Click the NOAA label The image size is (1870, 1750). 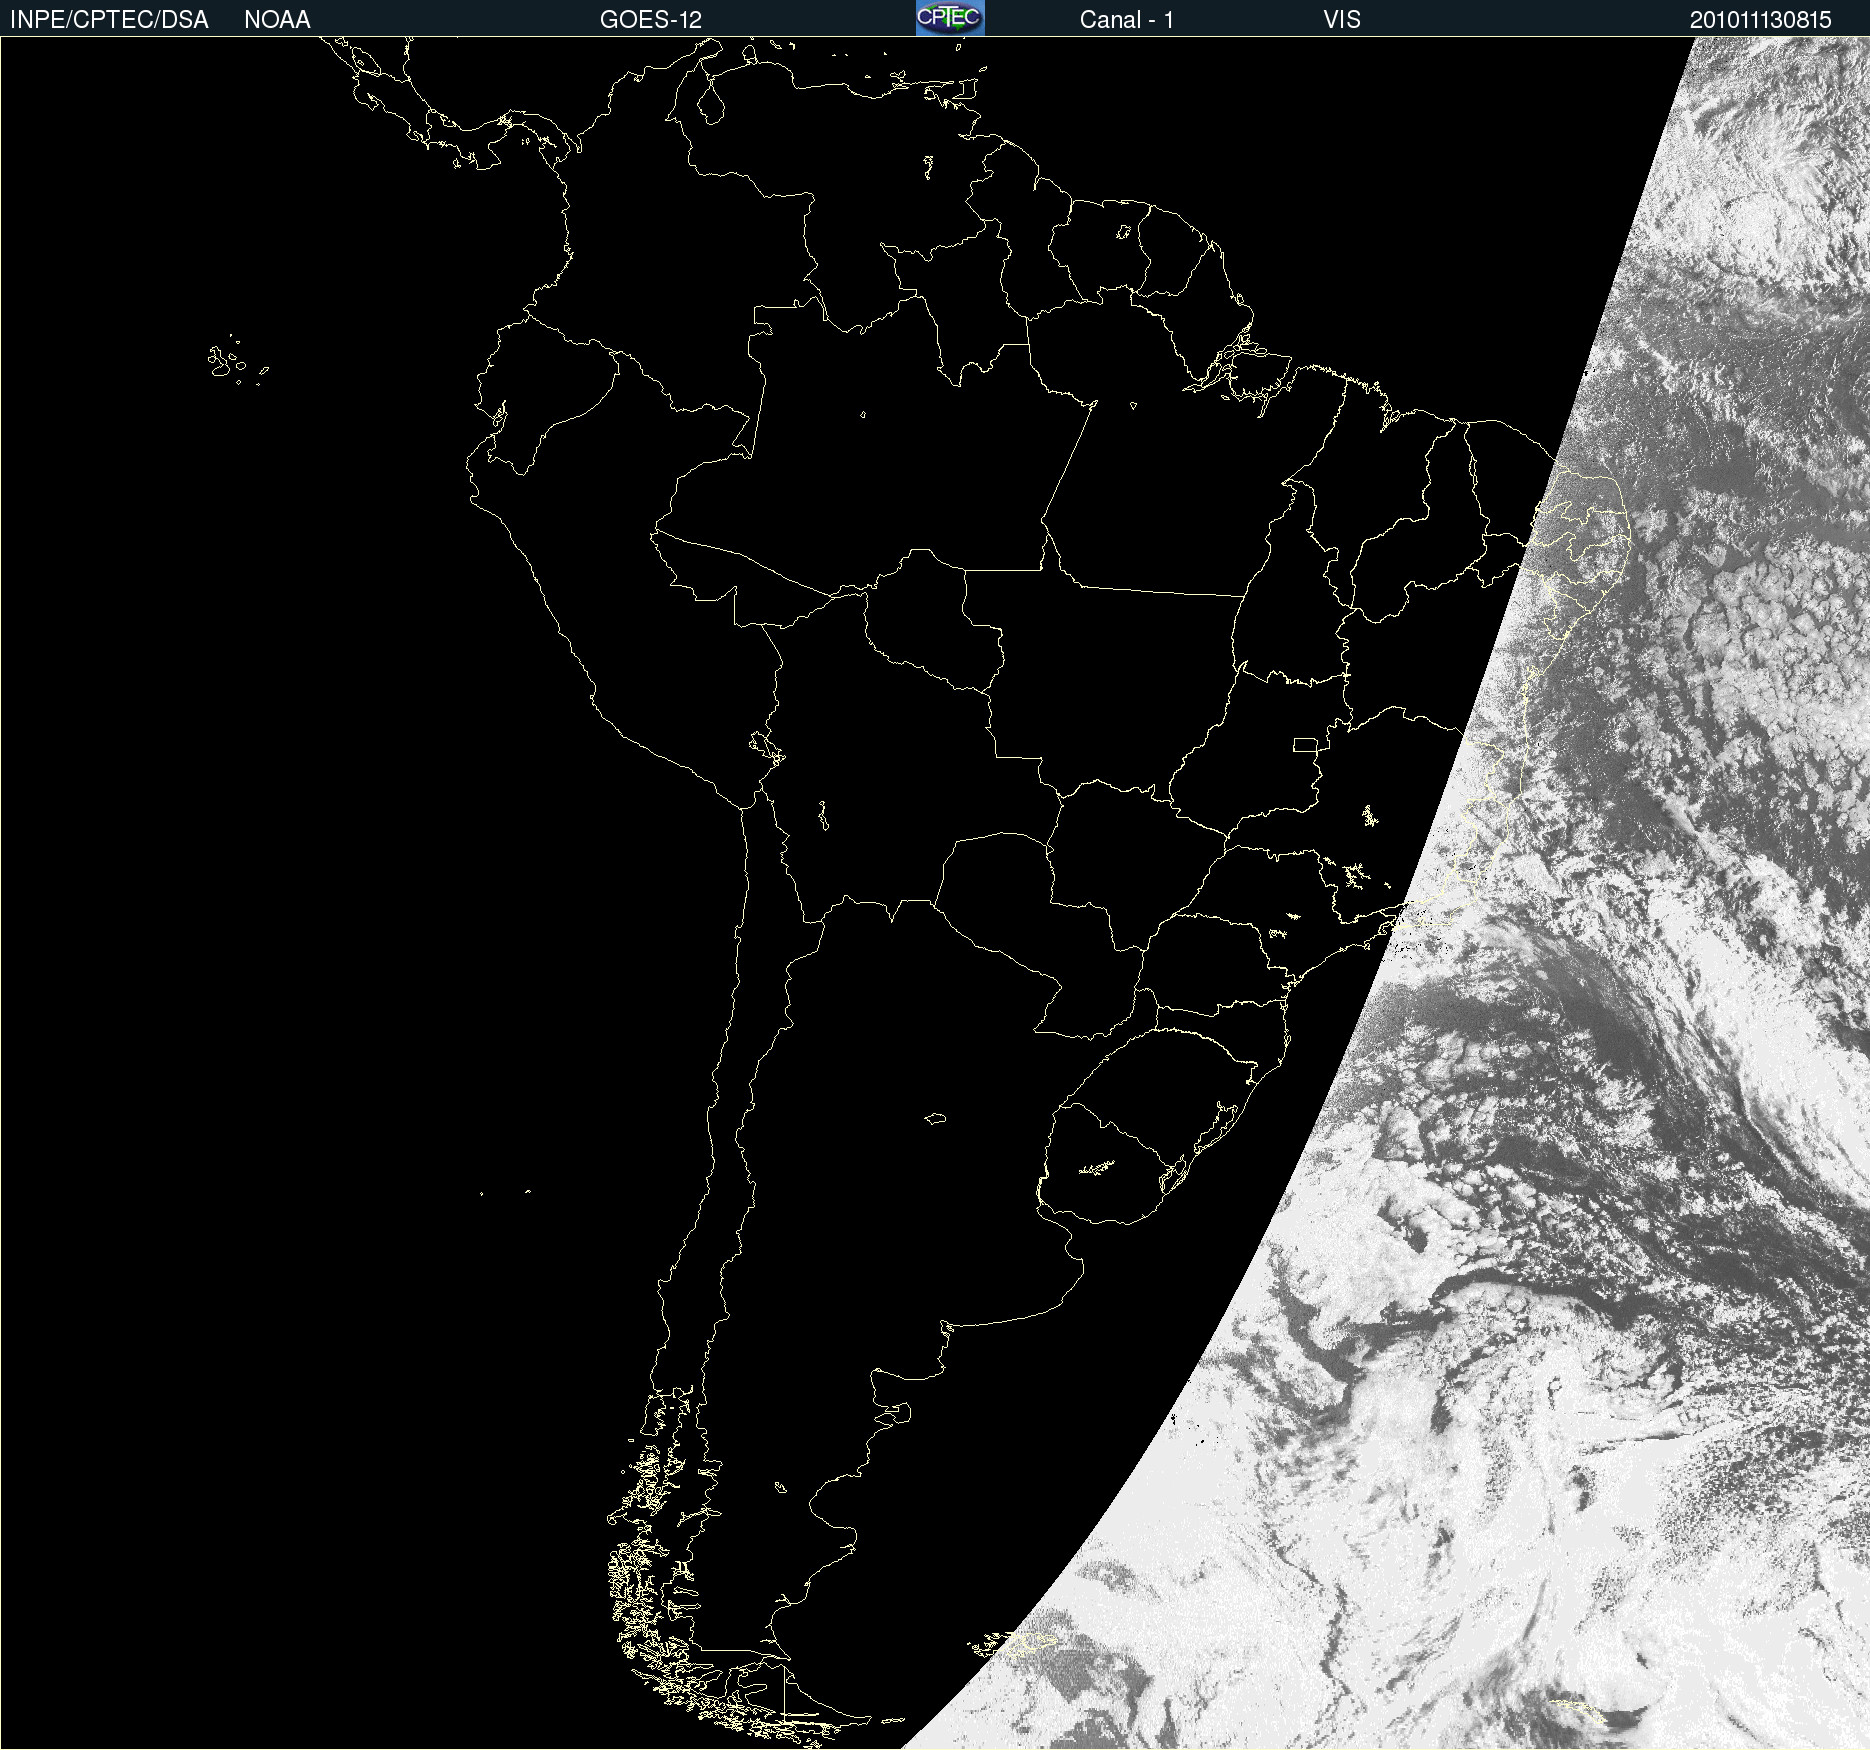coord(277,20)
